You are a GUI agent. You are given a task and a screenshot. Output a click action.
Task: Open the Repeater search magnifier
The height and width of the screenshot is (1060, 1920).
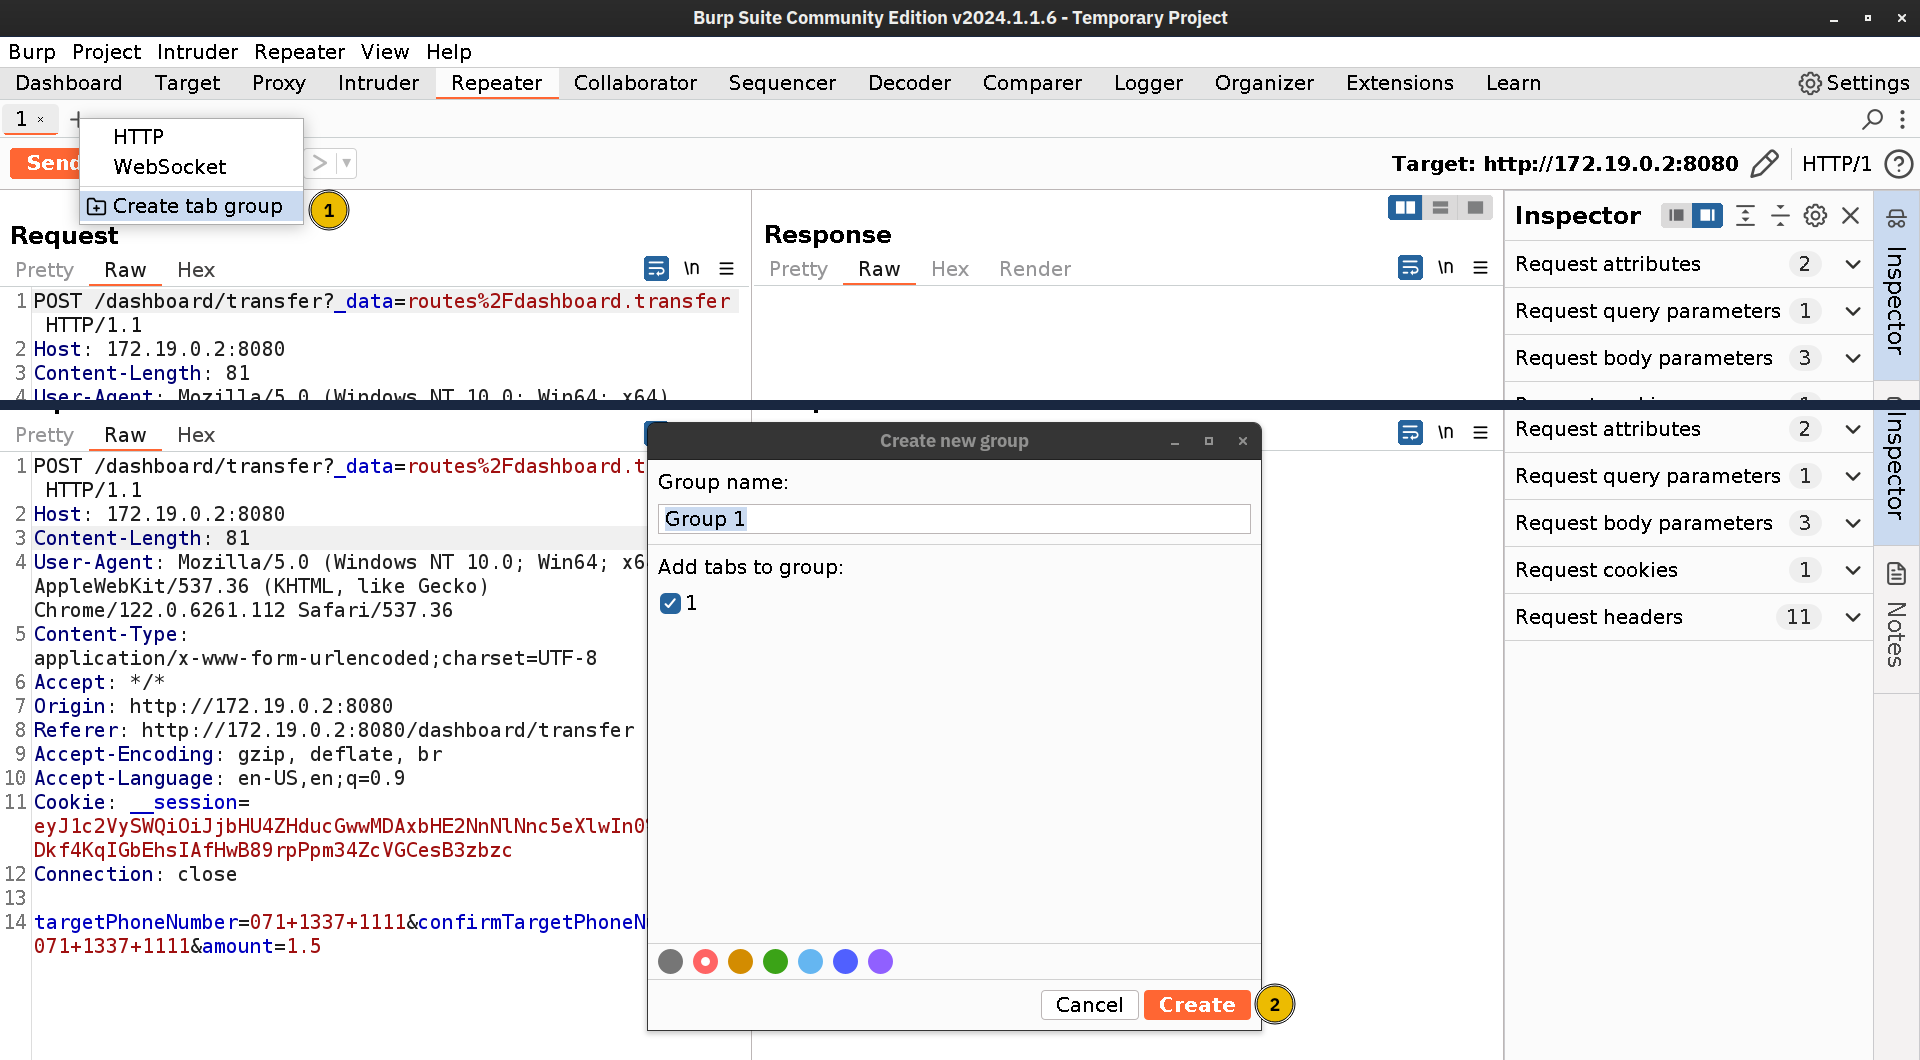point(1871,119)
